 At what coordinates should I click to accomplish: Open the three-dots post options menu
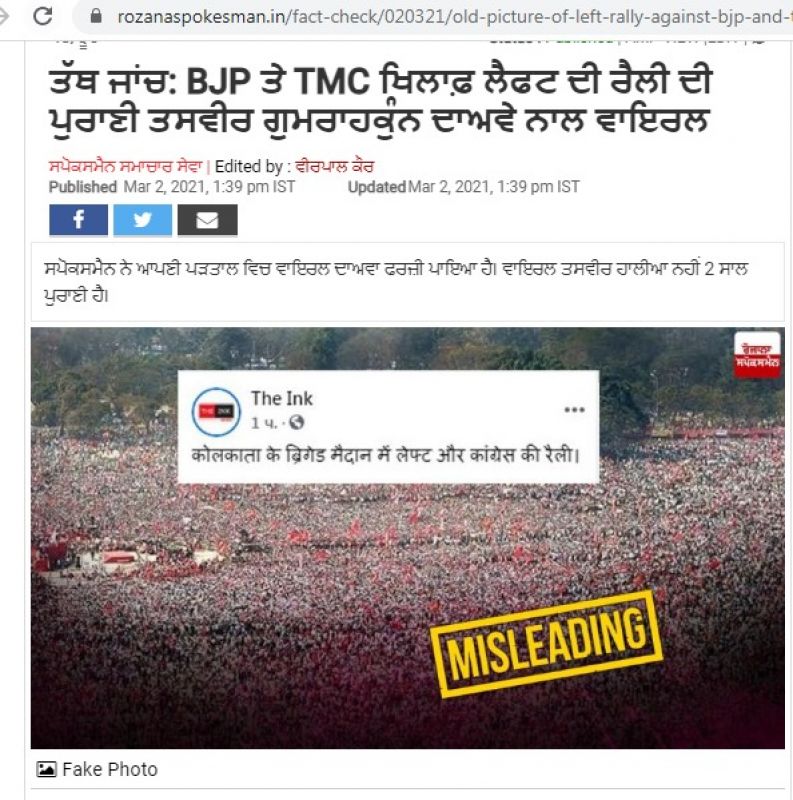click(x=574, y=410)
